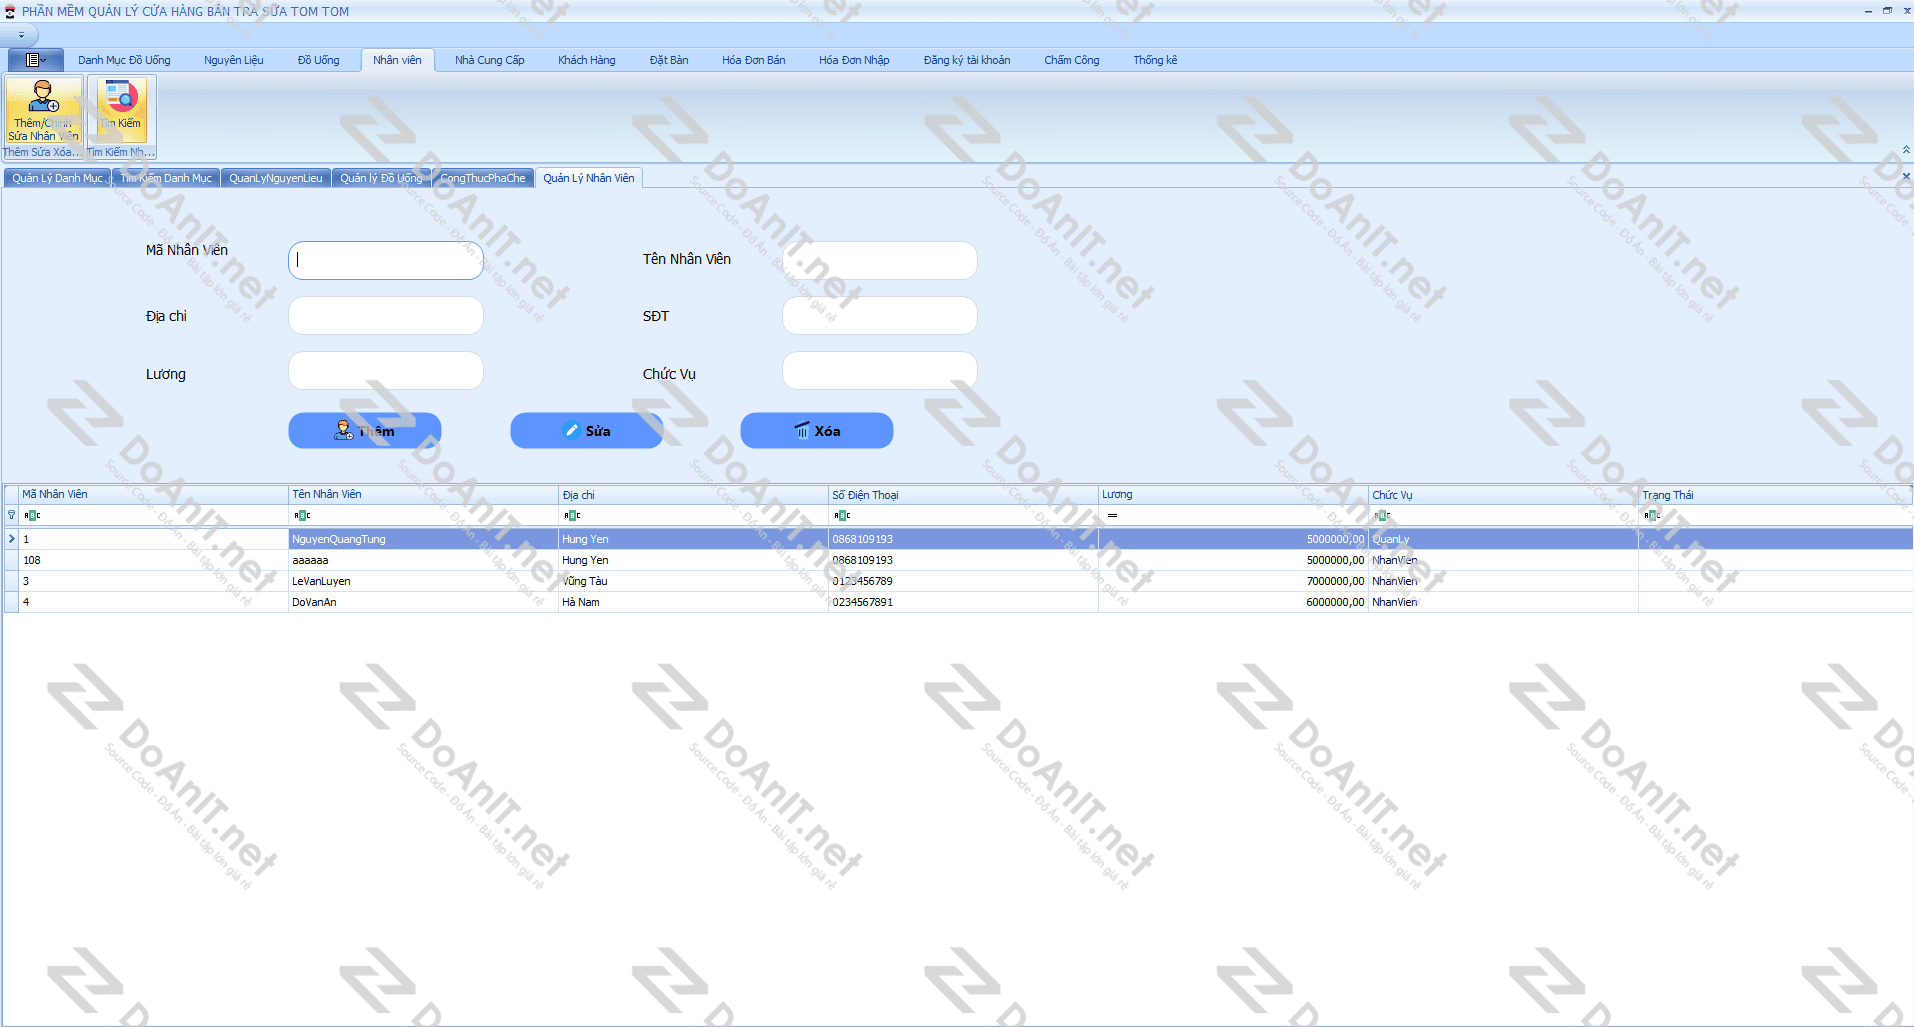
Task: Click Tìm Kiếm ribbon icon
Action: tap(120, 110)
